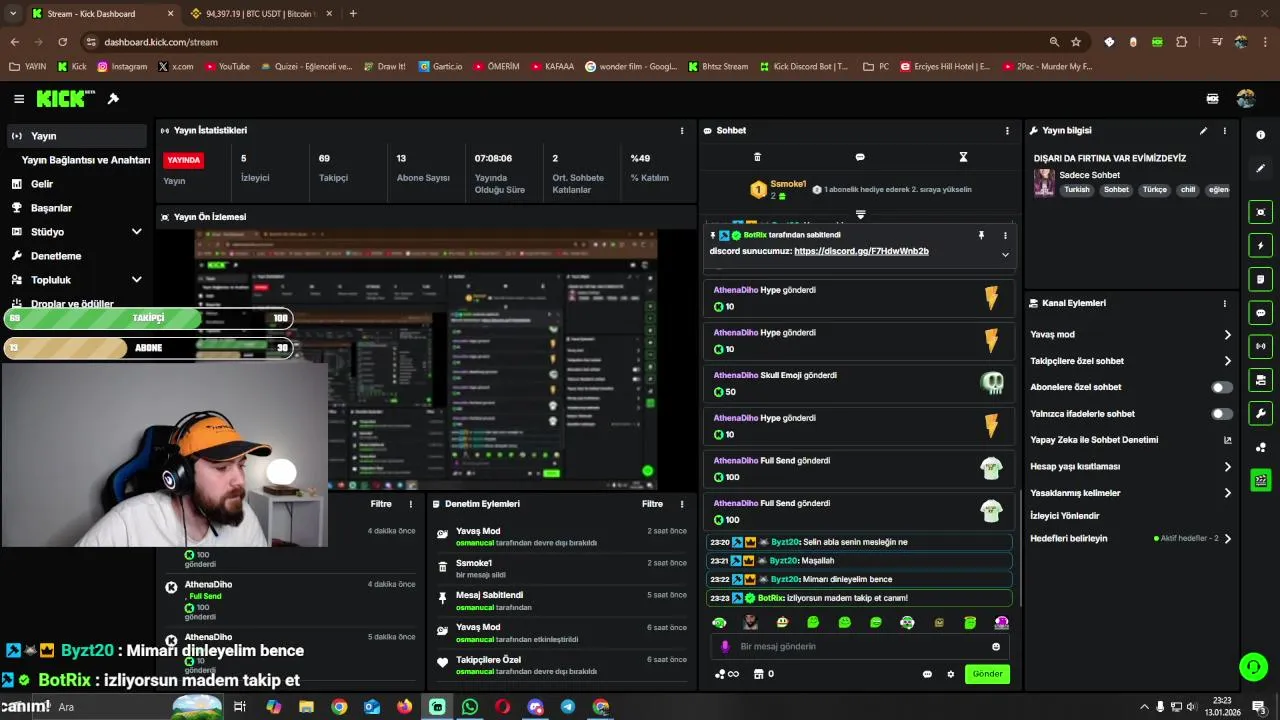Expand the Topluluk sidebar section
This screenshot has height=720, width=1280.
point(137,280)
